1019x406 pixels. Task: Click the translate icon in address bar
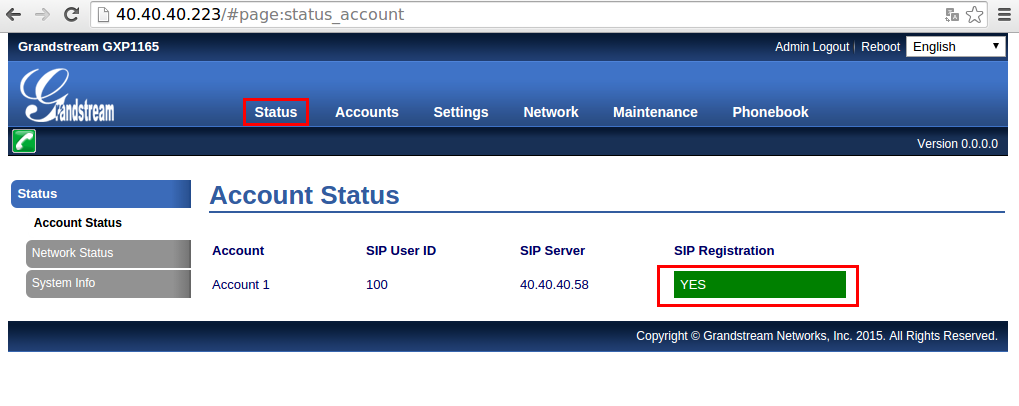point(952,15)
